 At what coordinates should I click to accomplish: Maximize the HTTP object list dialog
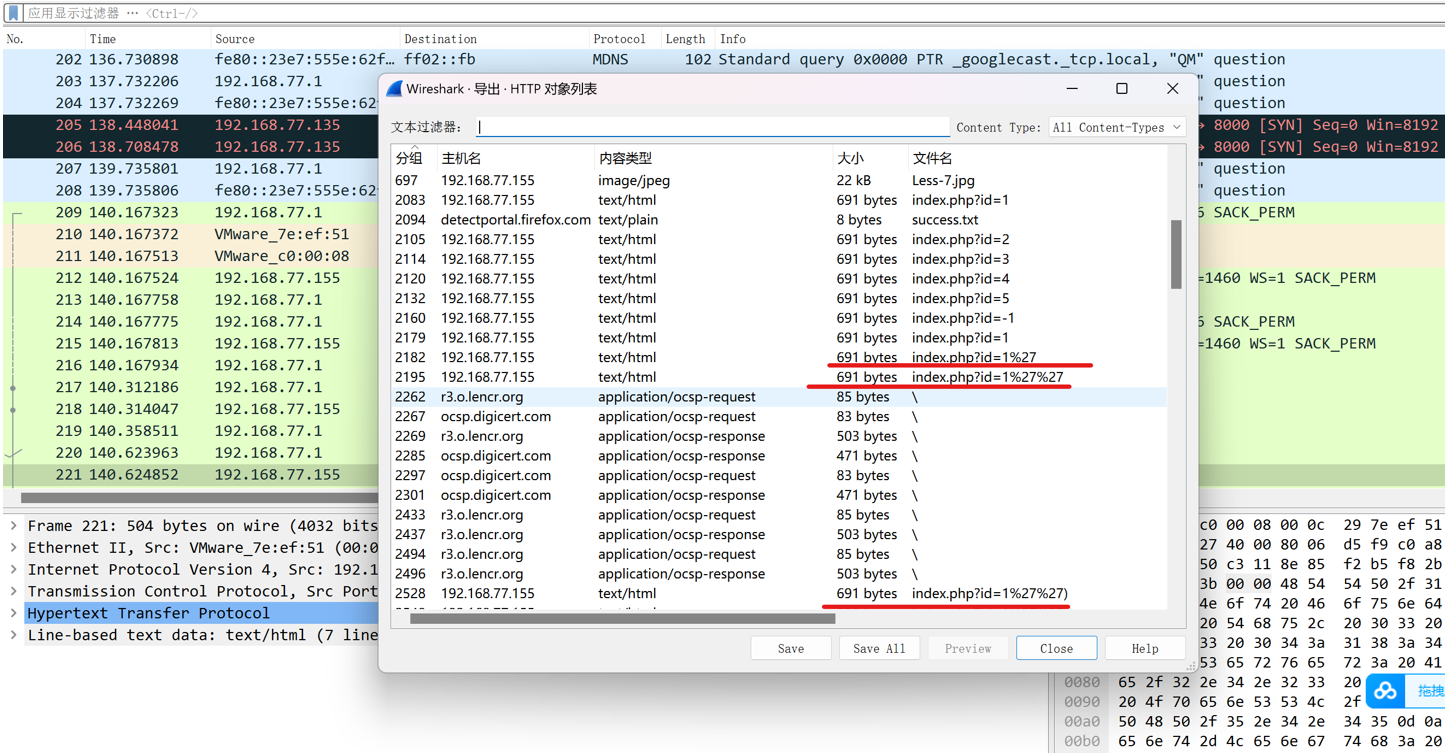coord(1122,88)
